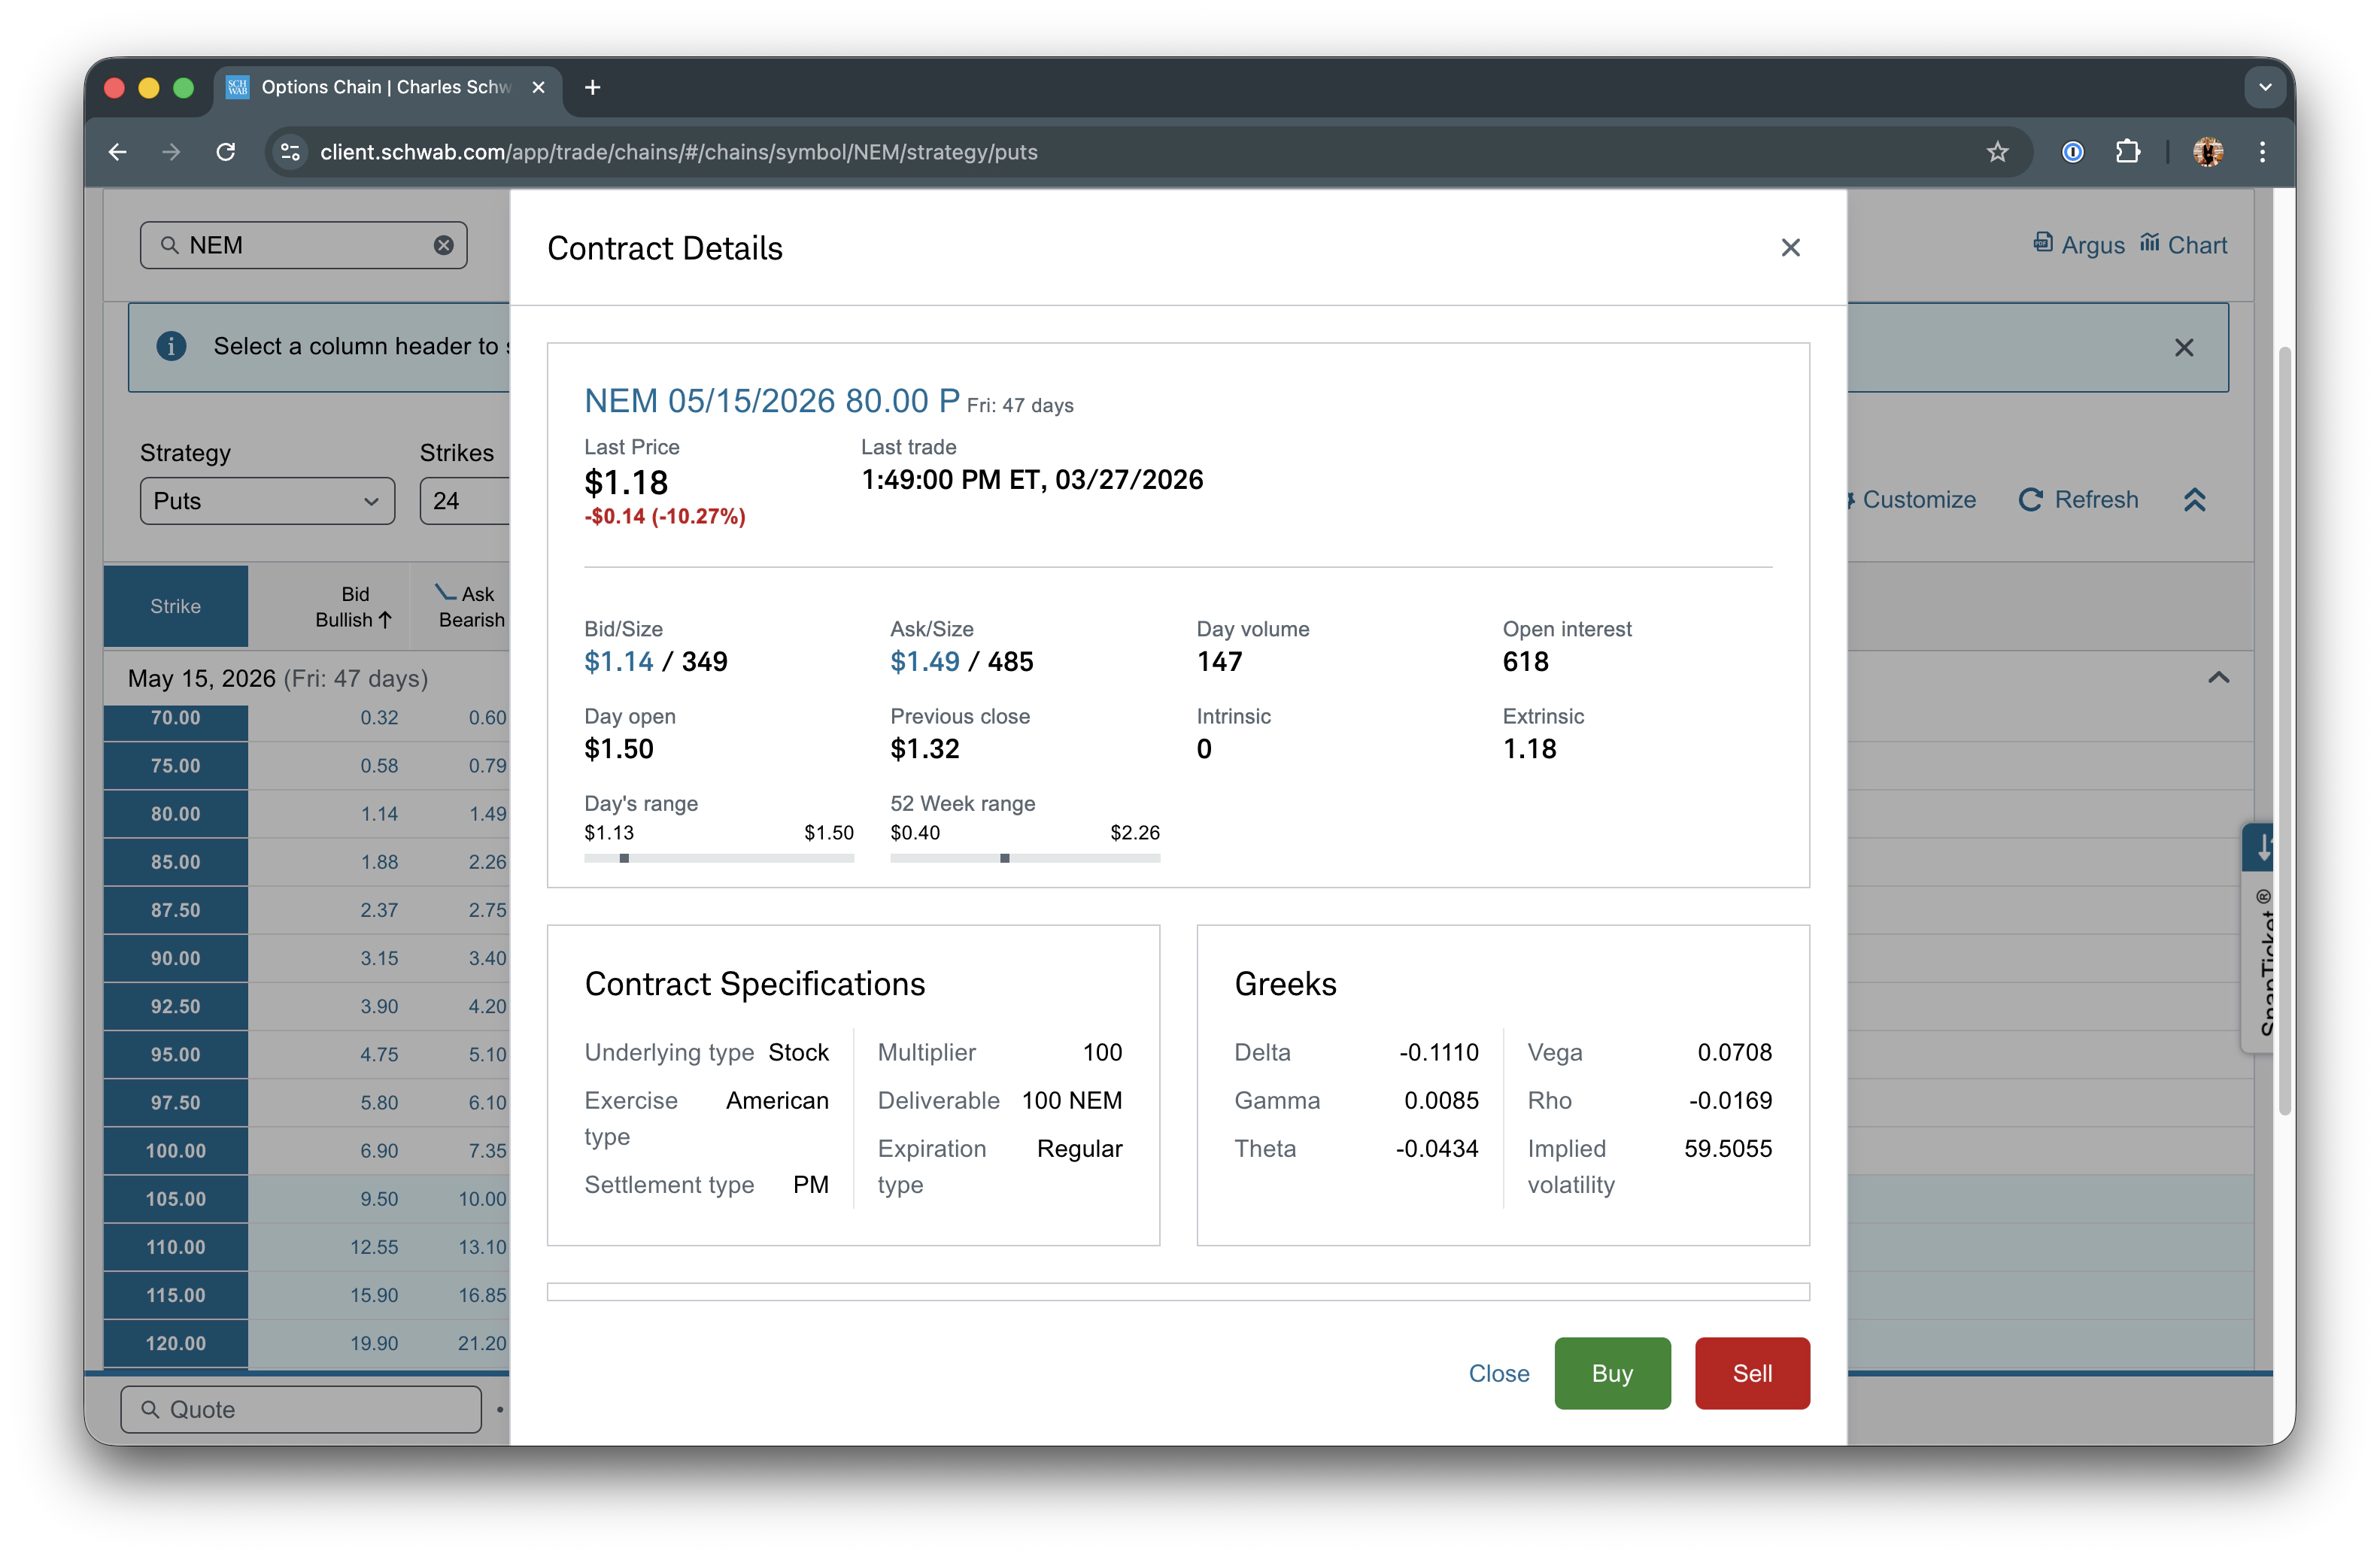Close the Options Chain browser tab
The width and height of the screenshot is (2380, 1557).
(x=538, y=87)
